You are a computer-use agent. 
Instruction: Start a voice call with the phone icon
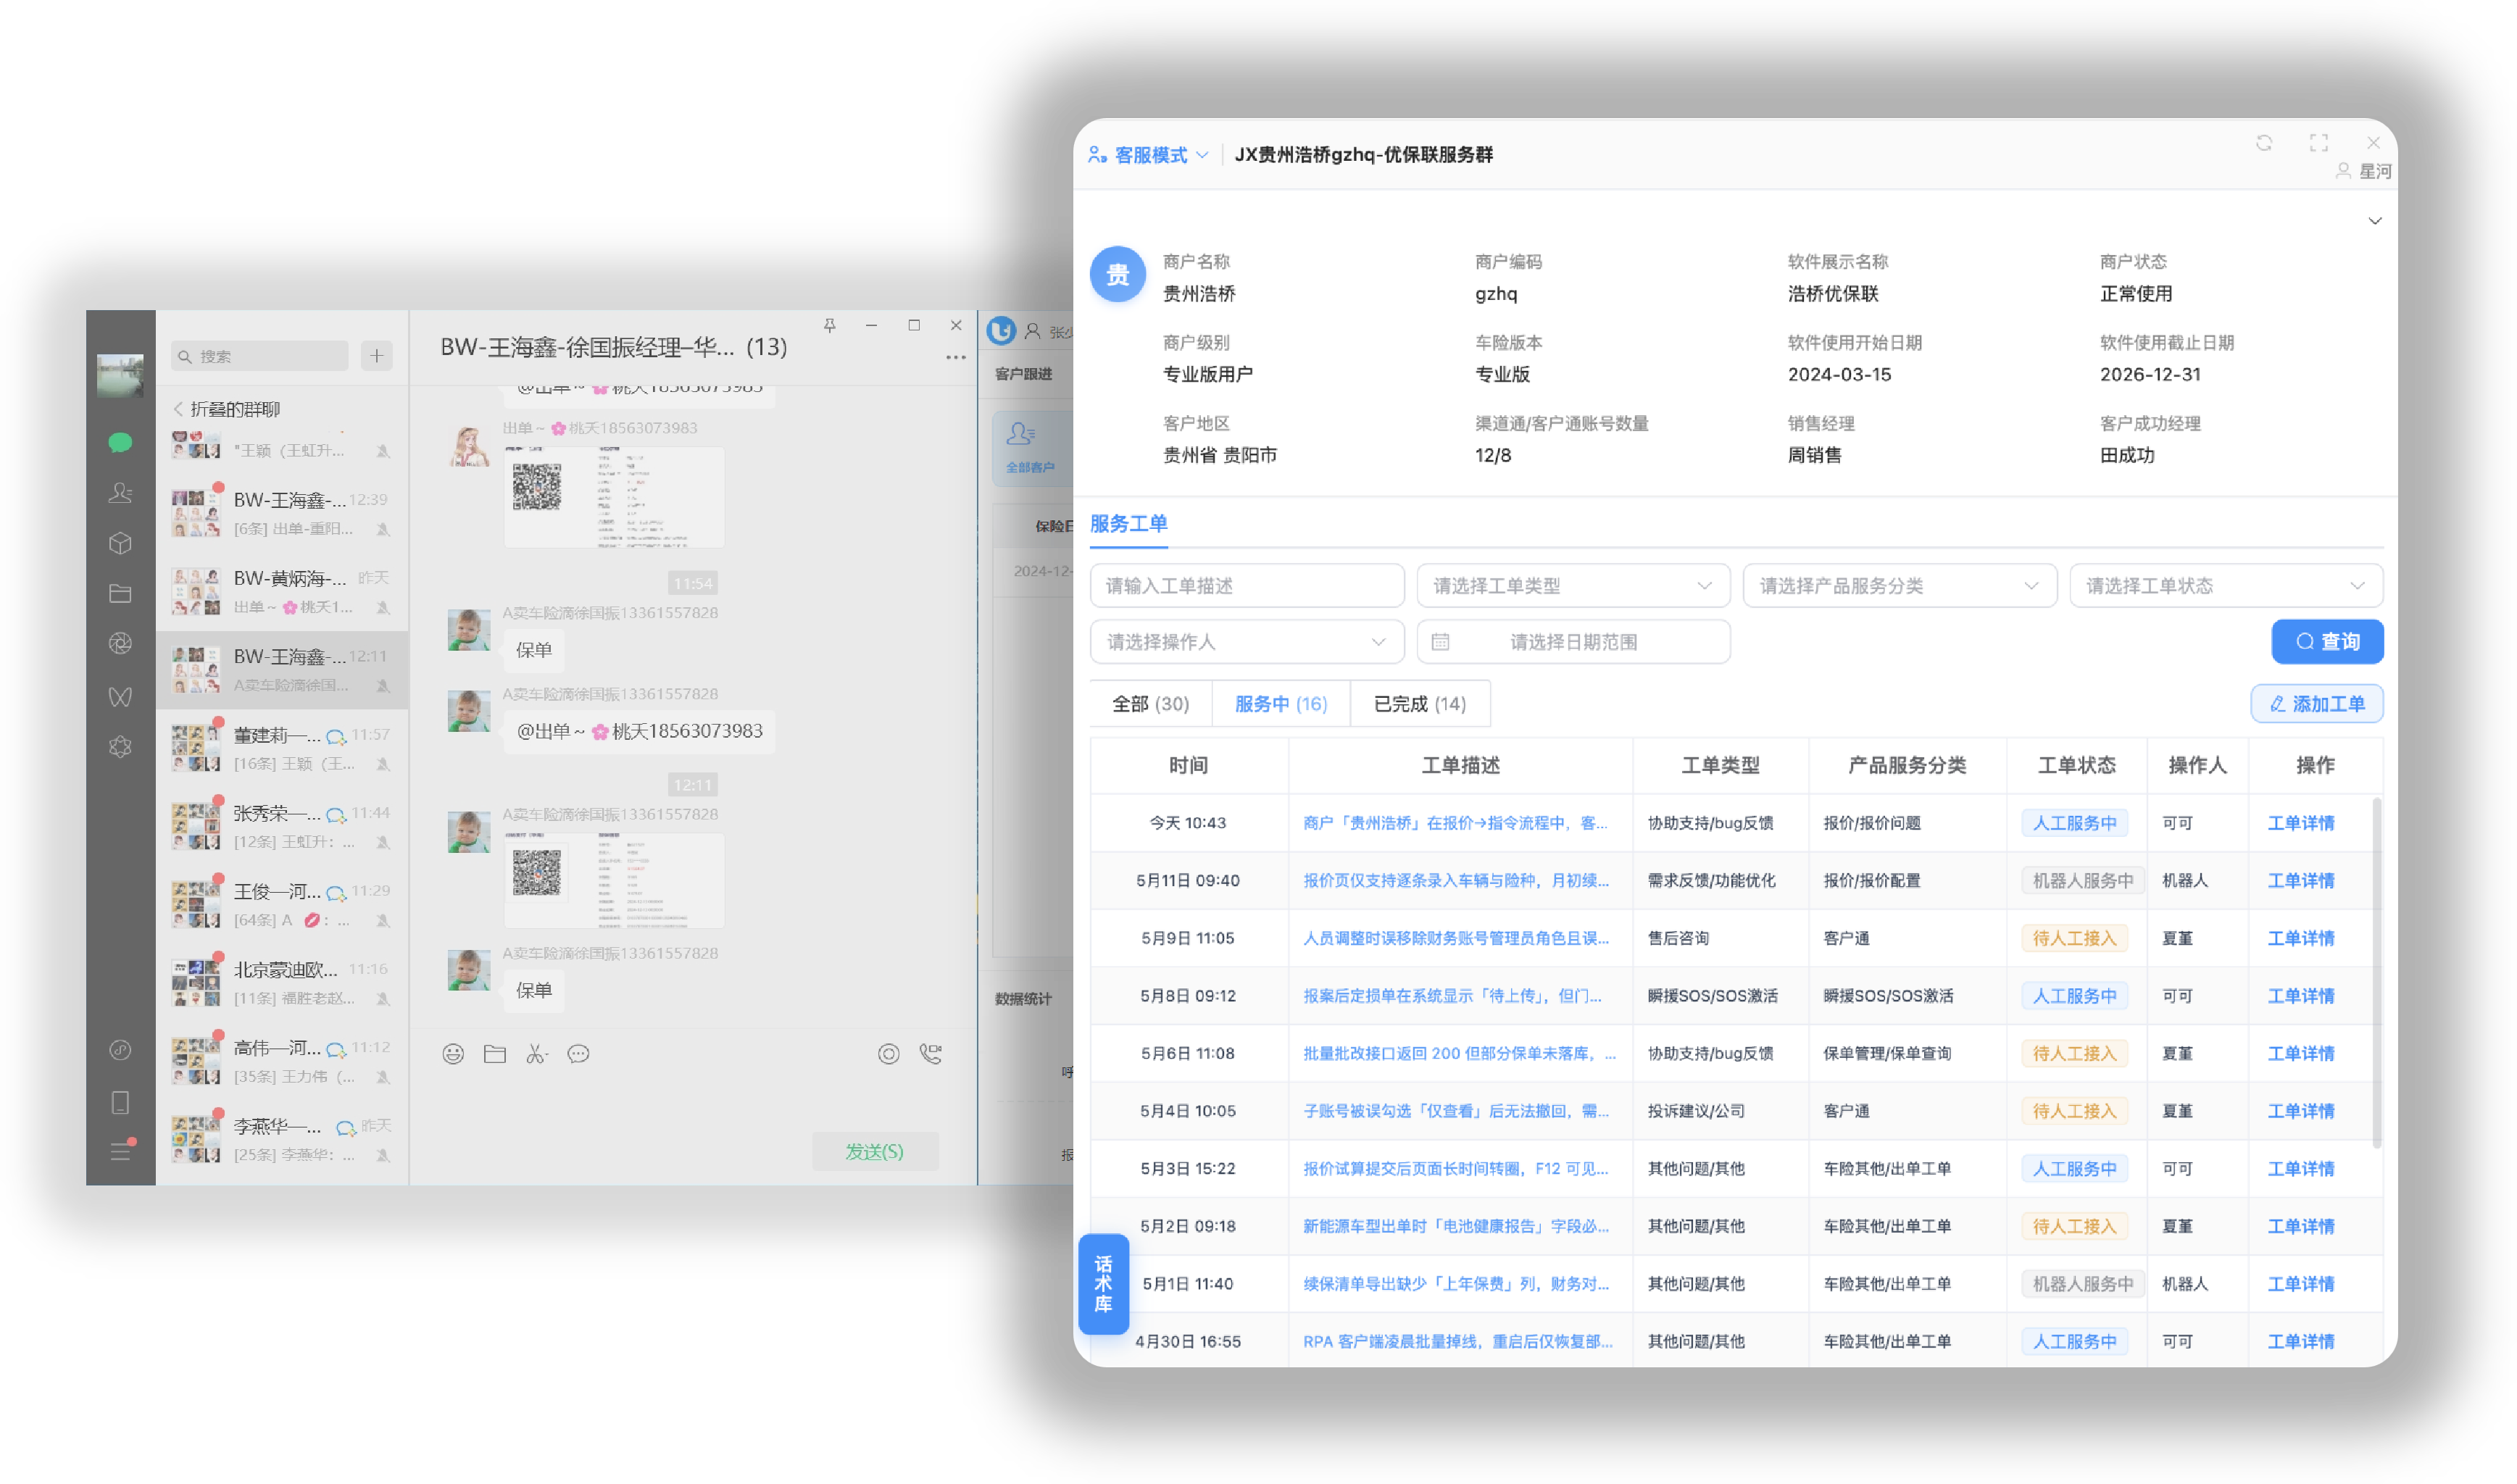coord(930,1054)
